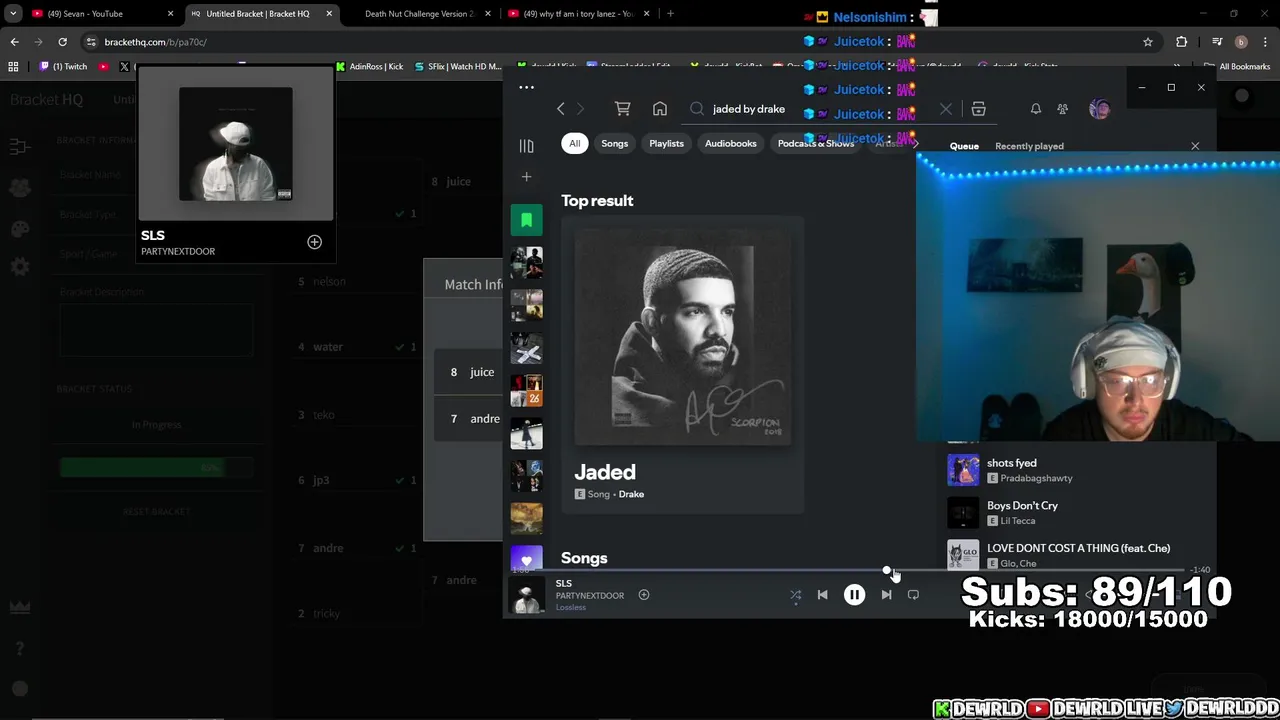Click the now-playing album thumbnail
Screen dimensions: 1280x720
click(527, 595)
